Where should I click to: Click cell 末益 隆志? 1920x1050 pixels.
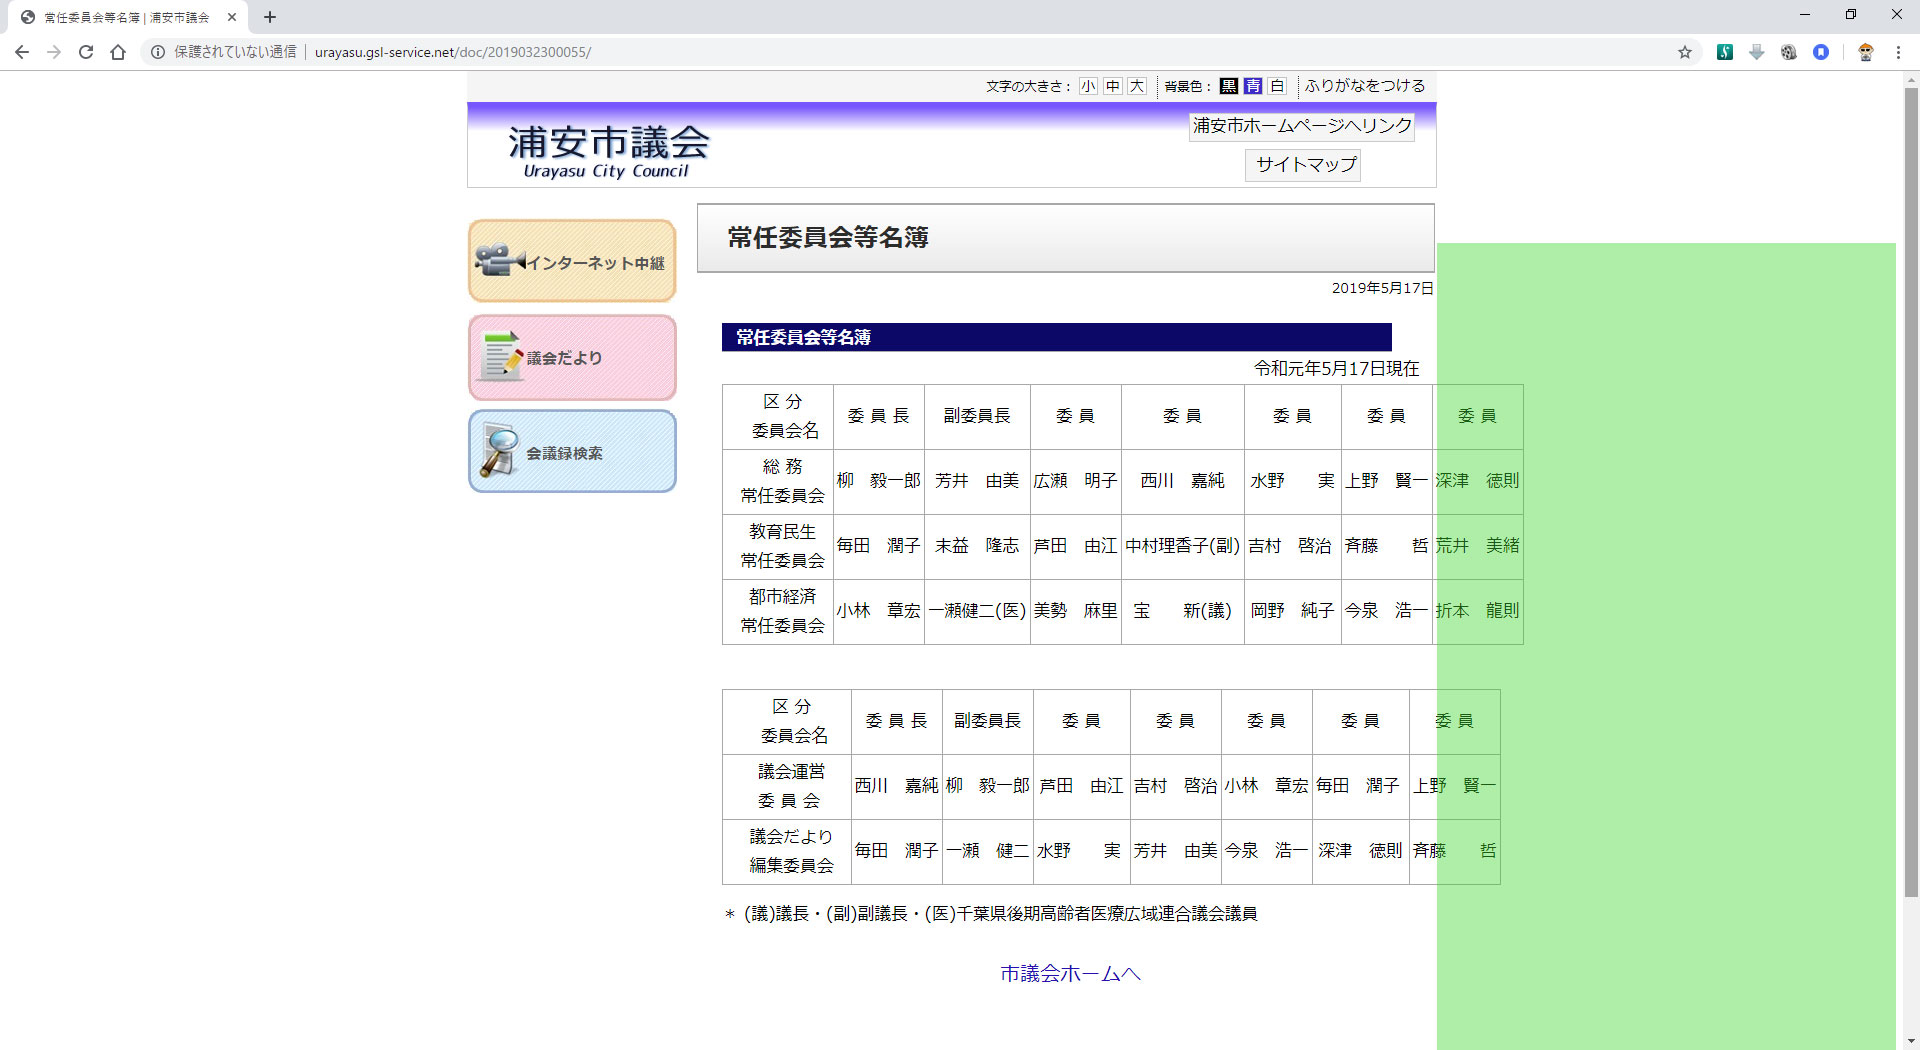coord(977,546)
